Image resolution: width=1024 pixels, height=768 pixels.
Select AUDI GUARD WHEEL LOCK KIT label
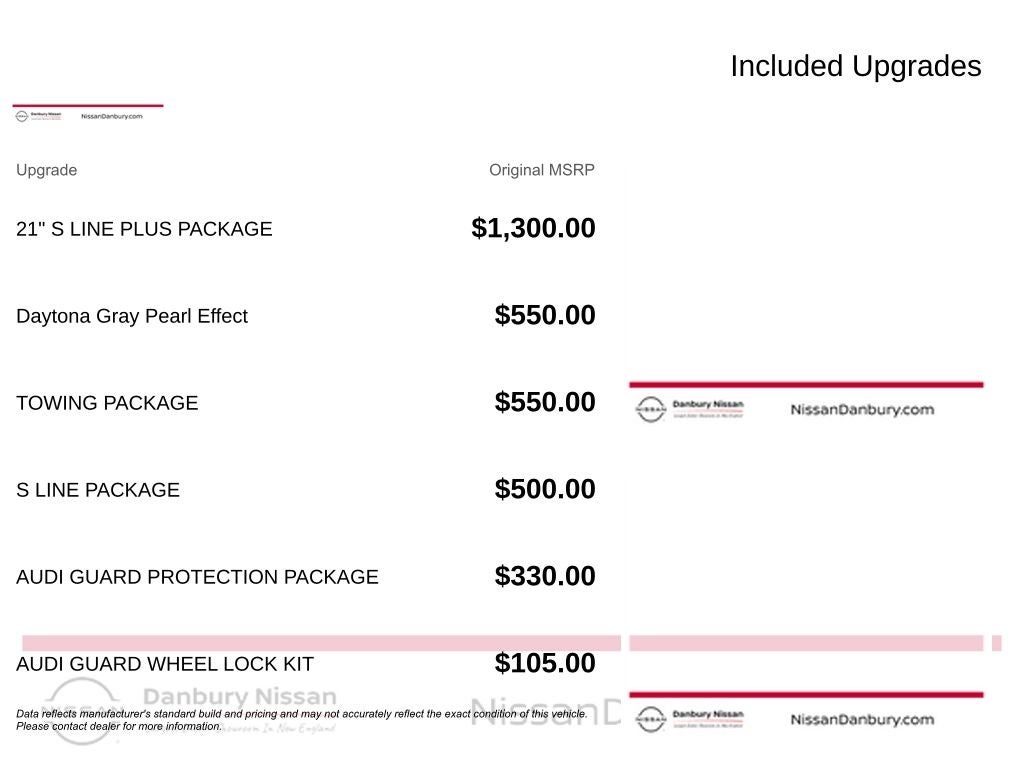click(165, 664)
